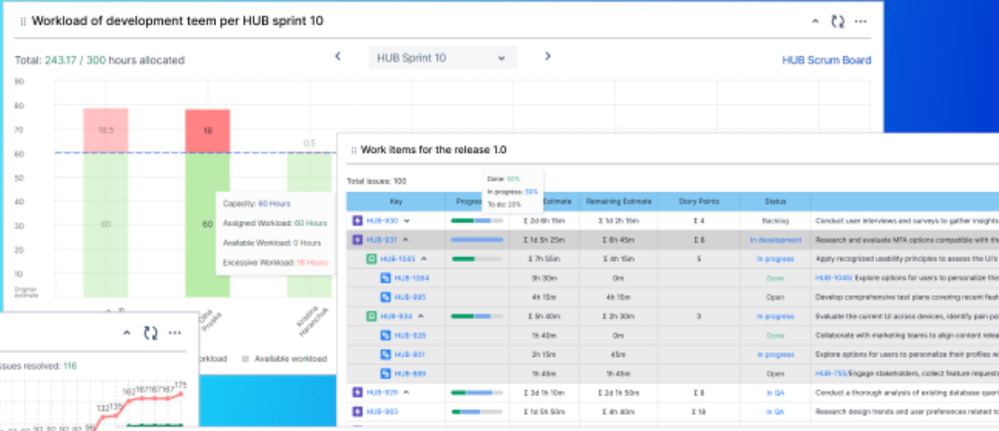The height and width of the screenshot is (431, 999).
Task: Open issue HUB-1064 via its key link
Action: coord(412,278)
